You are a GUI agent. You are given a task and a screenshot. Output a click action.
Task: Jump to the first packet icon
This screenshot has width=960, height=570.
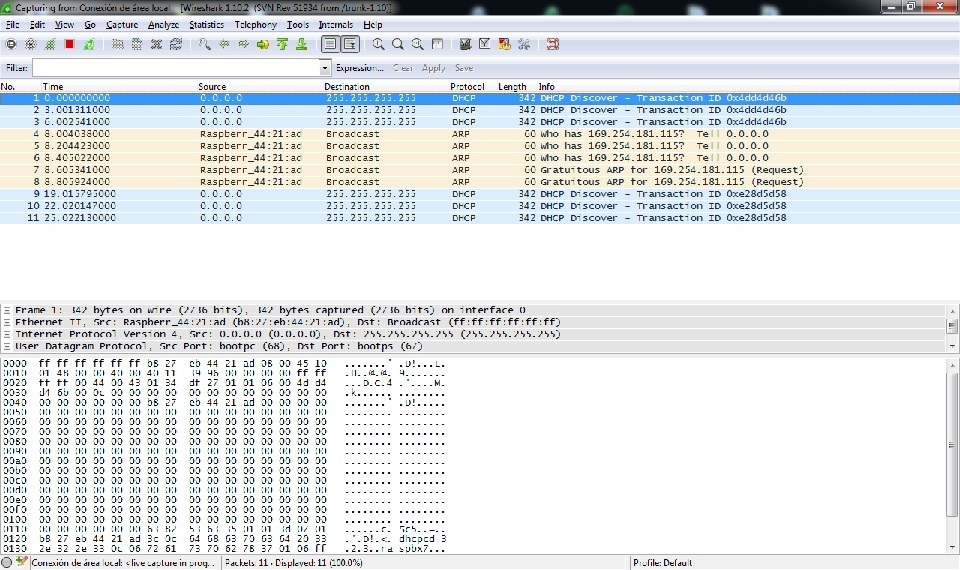(x=282, y=44)
